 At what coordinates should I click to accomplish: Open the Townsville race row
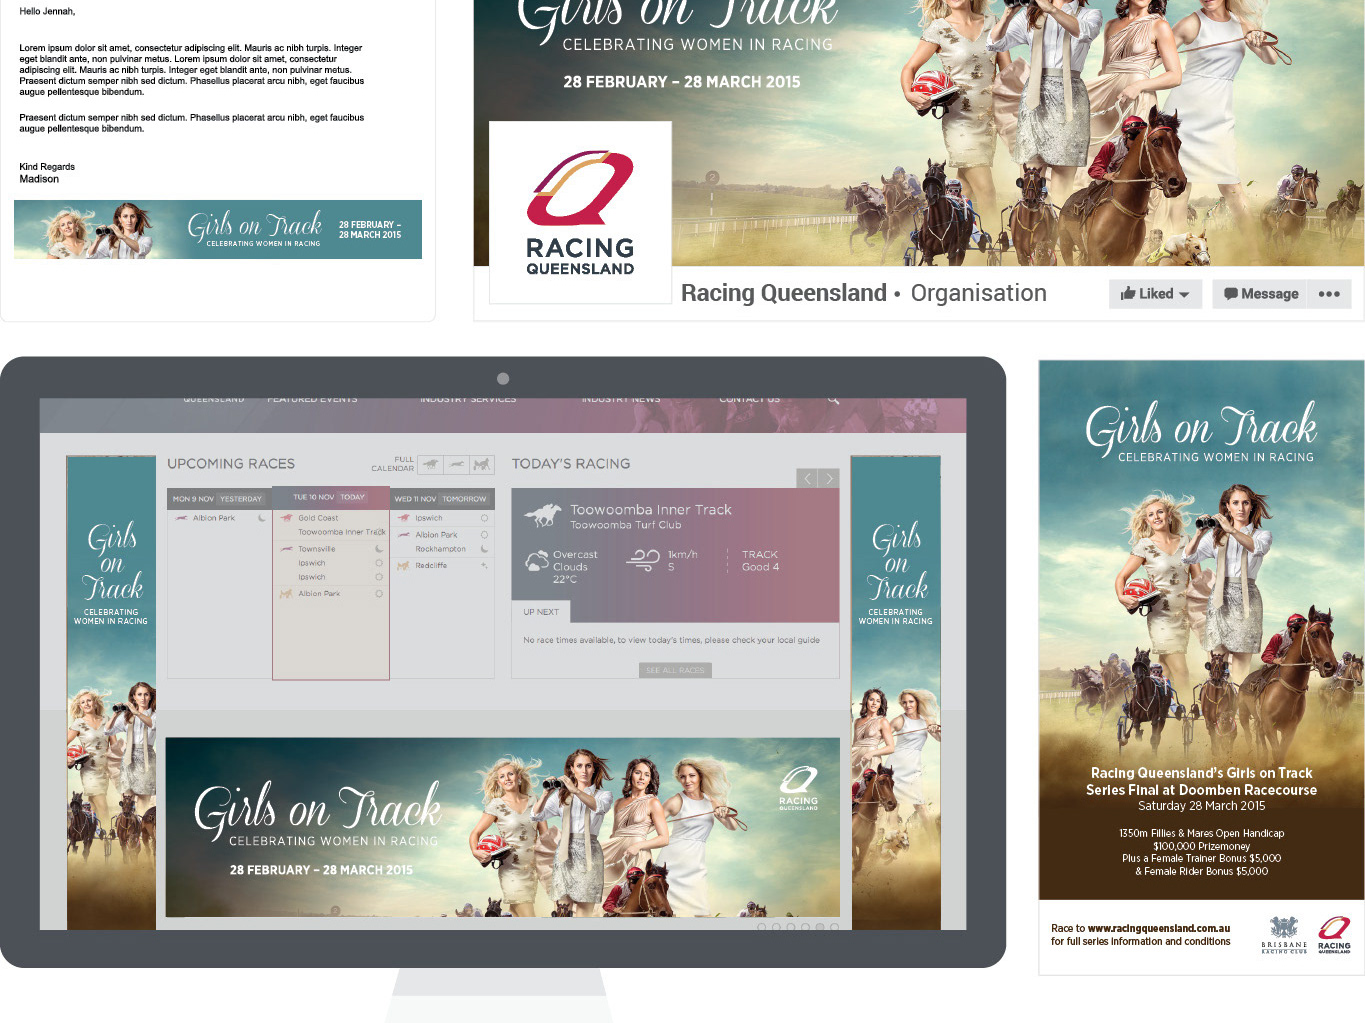click(331, 549)
